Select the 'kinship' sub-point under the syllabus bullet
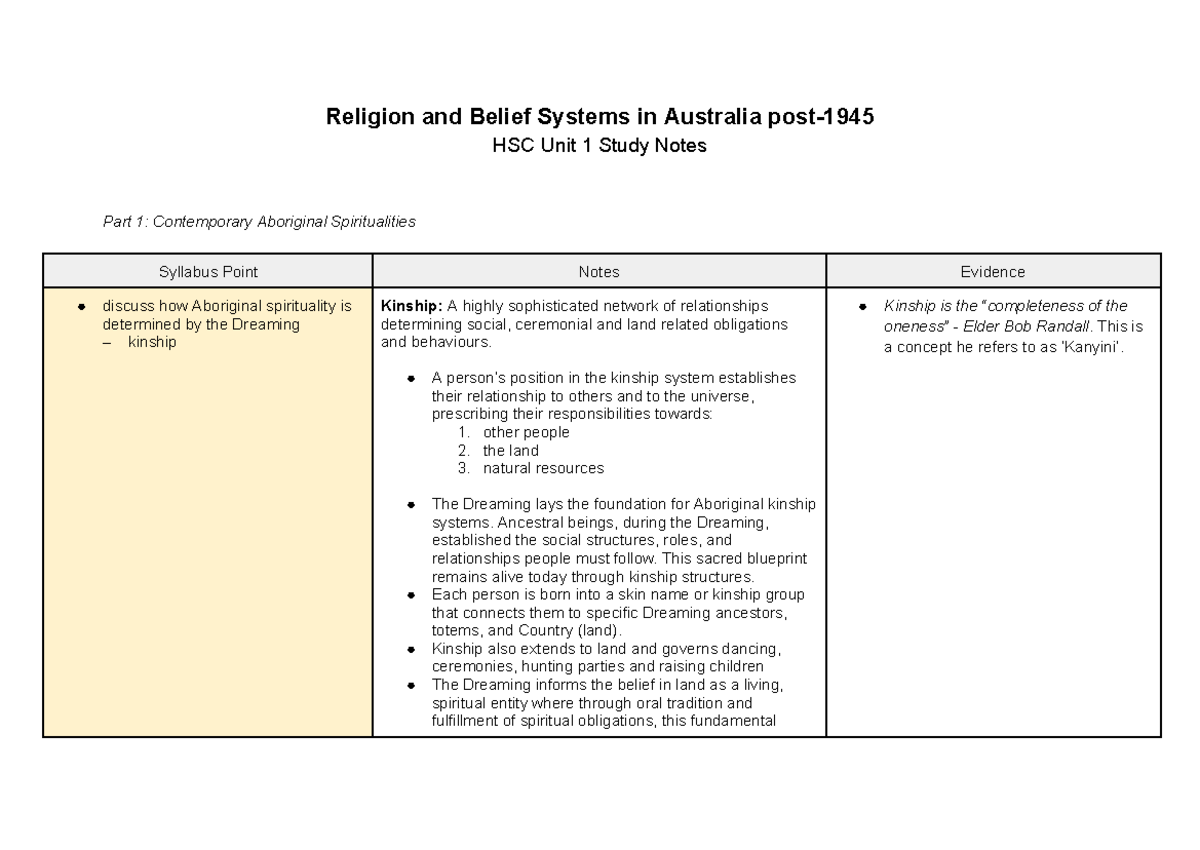 click(151, 341)
